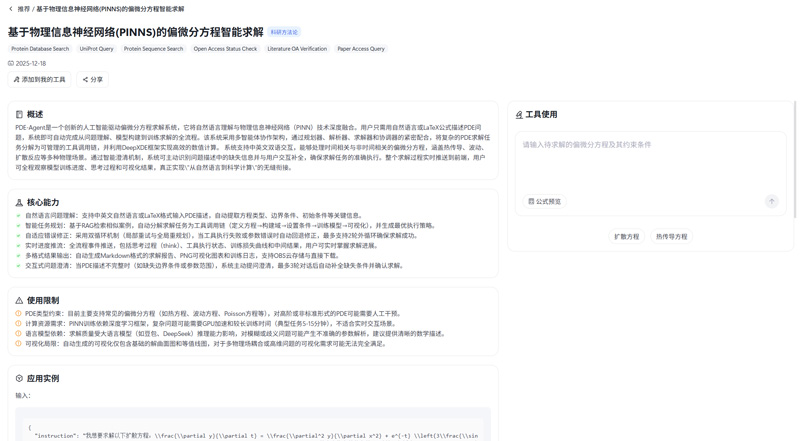Select the Protein Database Search tag
800x441 pixels.
[40, 49]
